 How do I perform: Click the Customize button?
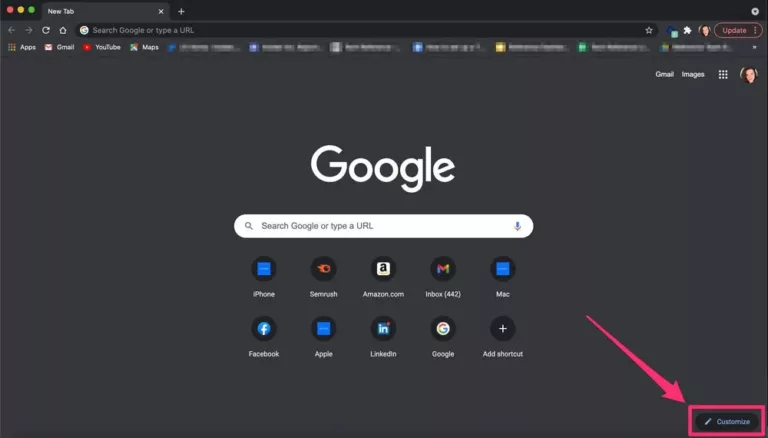click(x=727, y=421)
